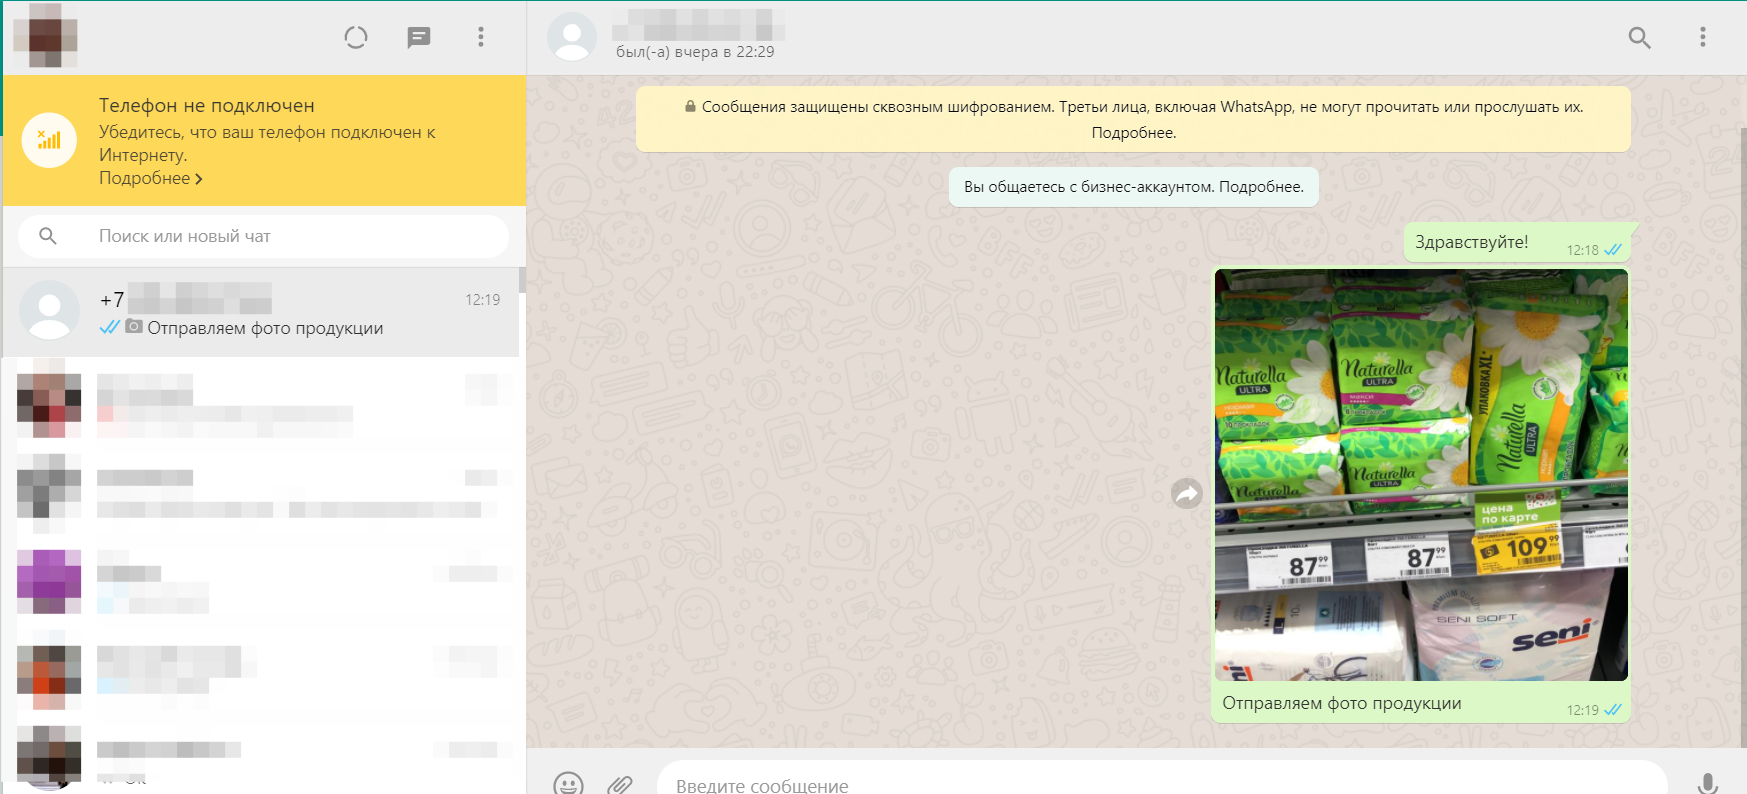Select the 'Здравствуйте!' message bubble
The width and height of the screenshot is (1747, 794).
pyautogui.click(x=1517, y=243)
